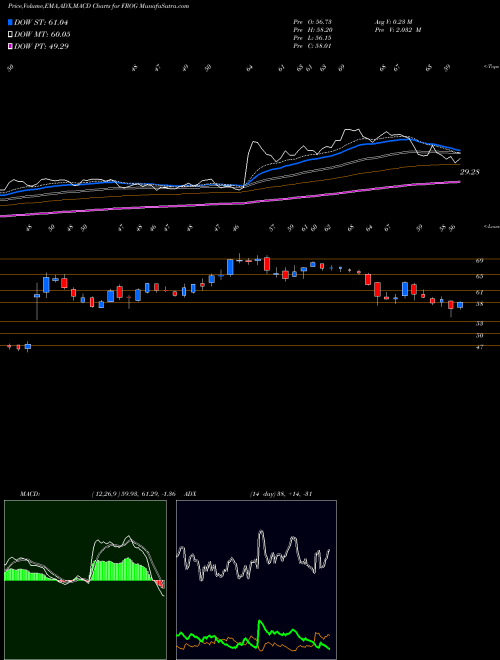
Task: Open the dark blue ADX chart panel
Action: click(256, 580)
